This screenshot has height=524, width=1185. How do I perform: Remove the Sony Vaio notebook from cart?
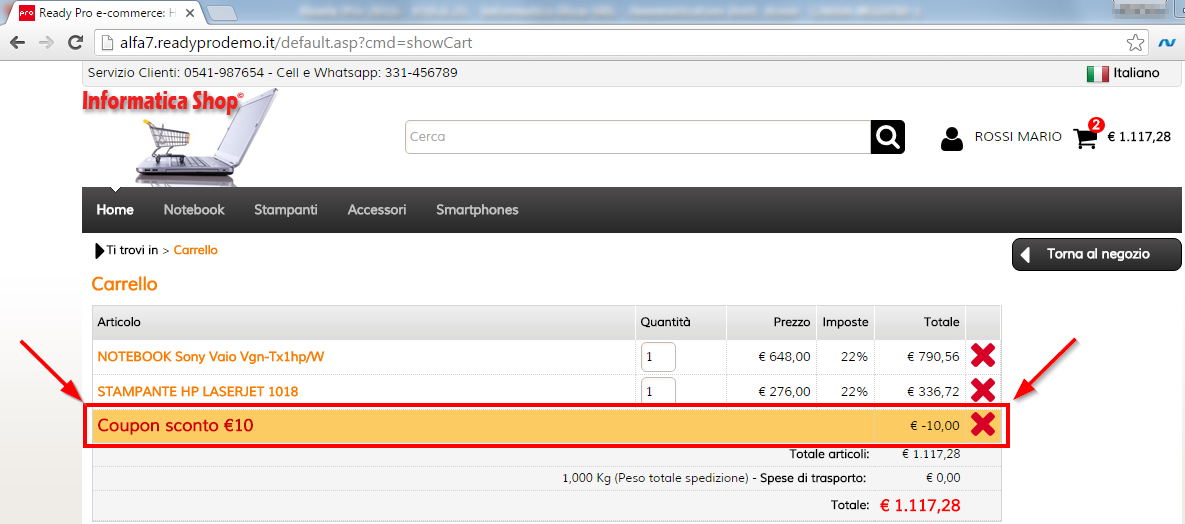(x=982, y=355)
